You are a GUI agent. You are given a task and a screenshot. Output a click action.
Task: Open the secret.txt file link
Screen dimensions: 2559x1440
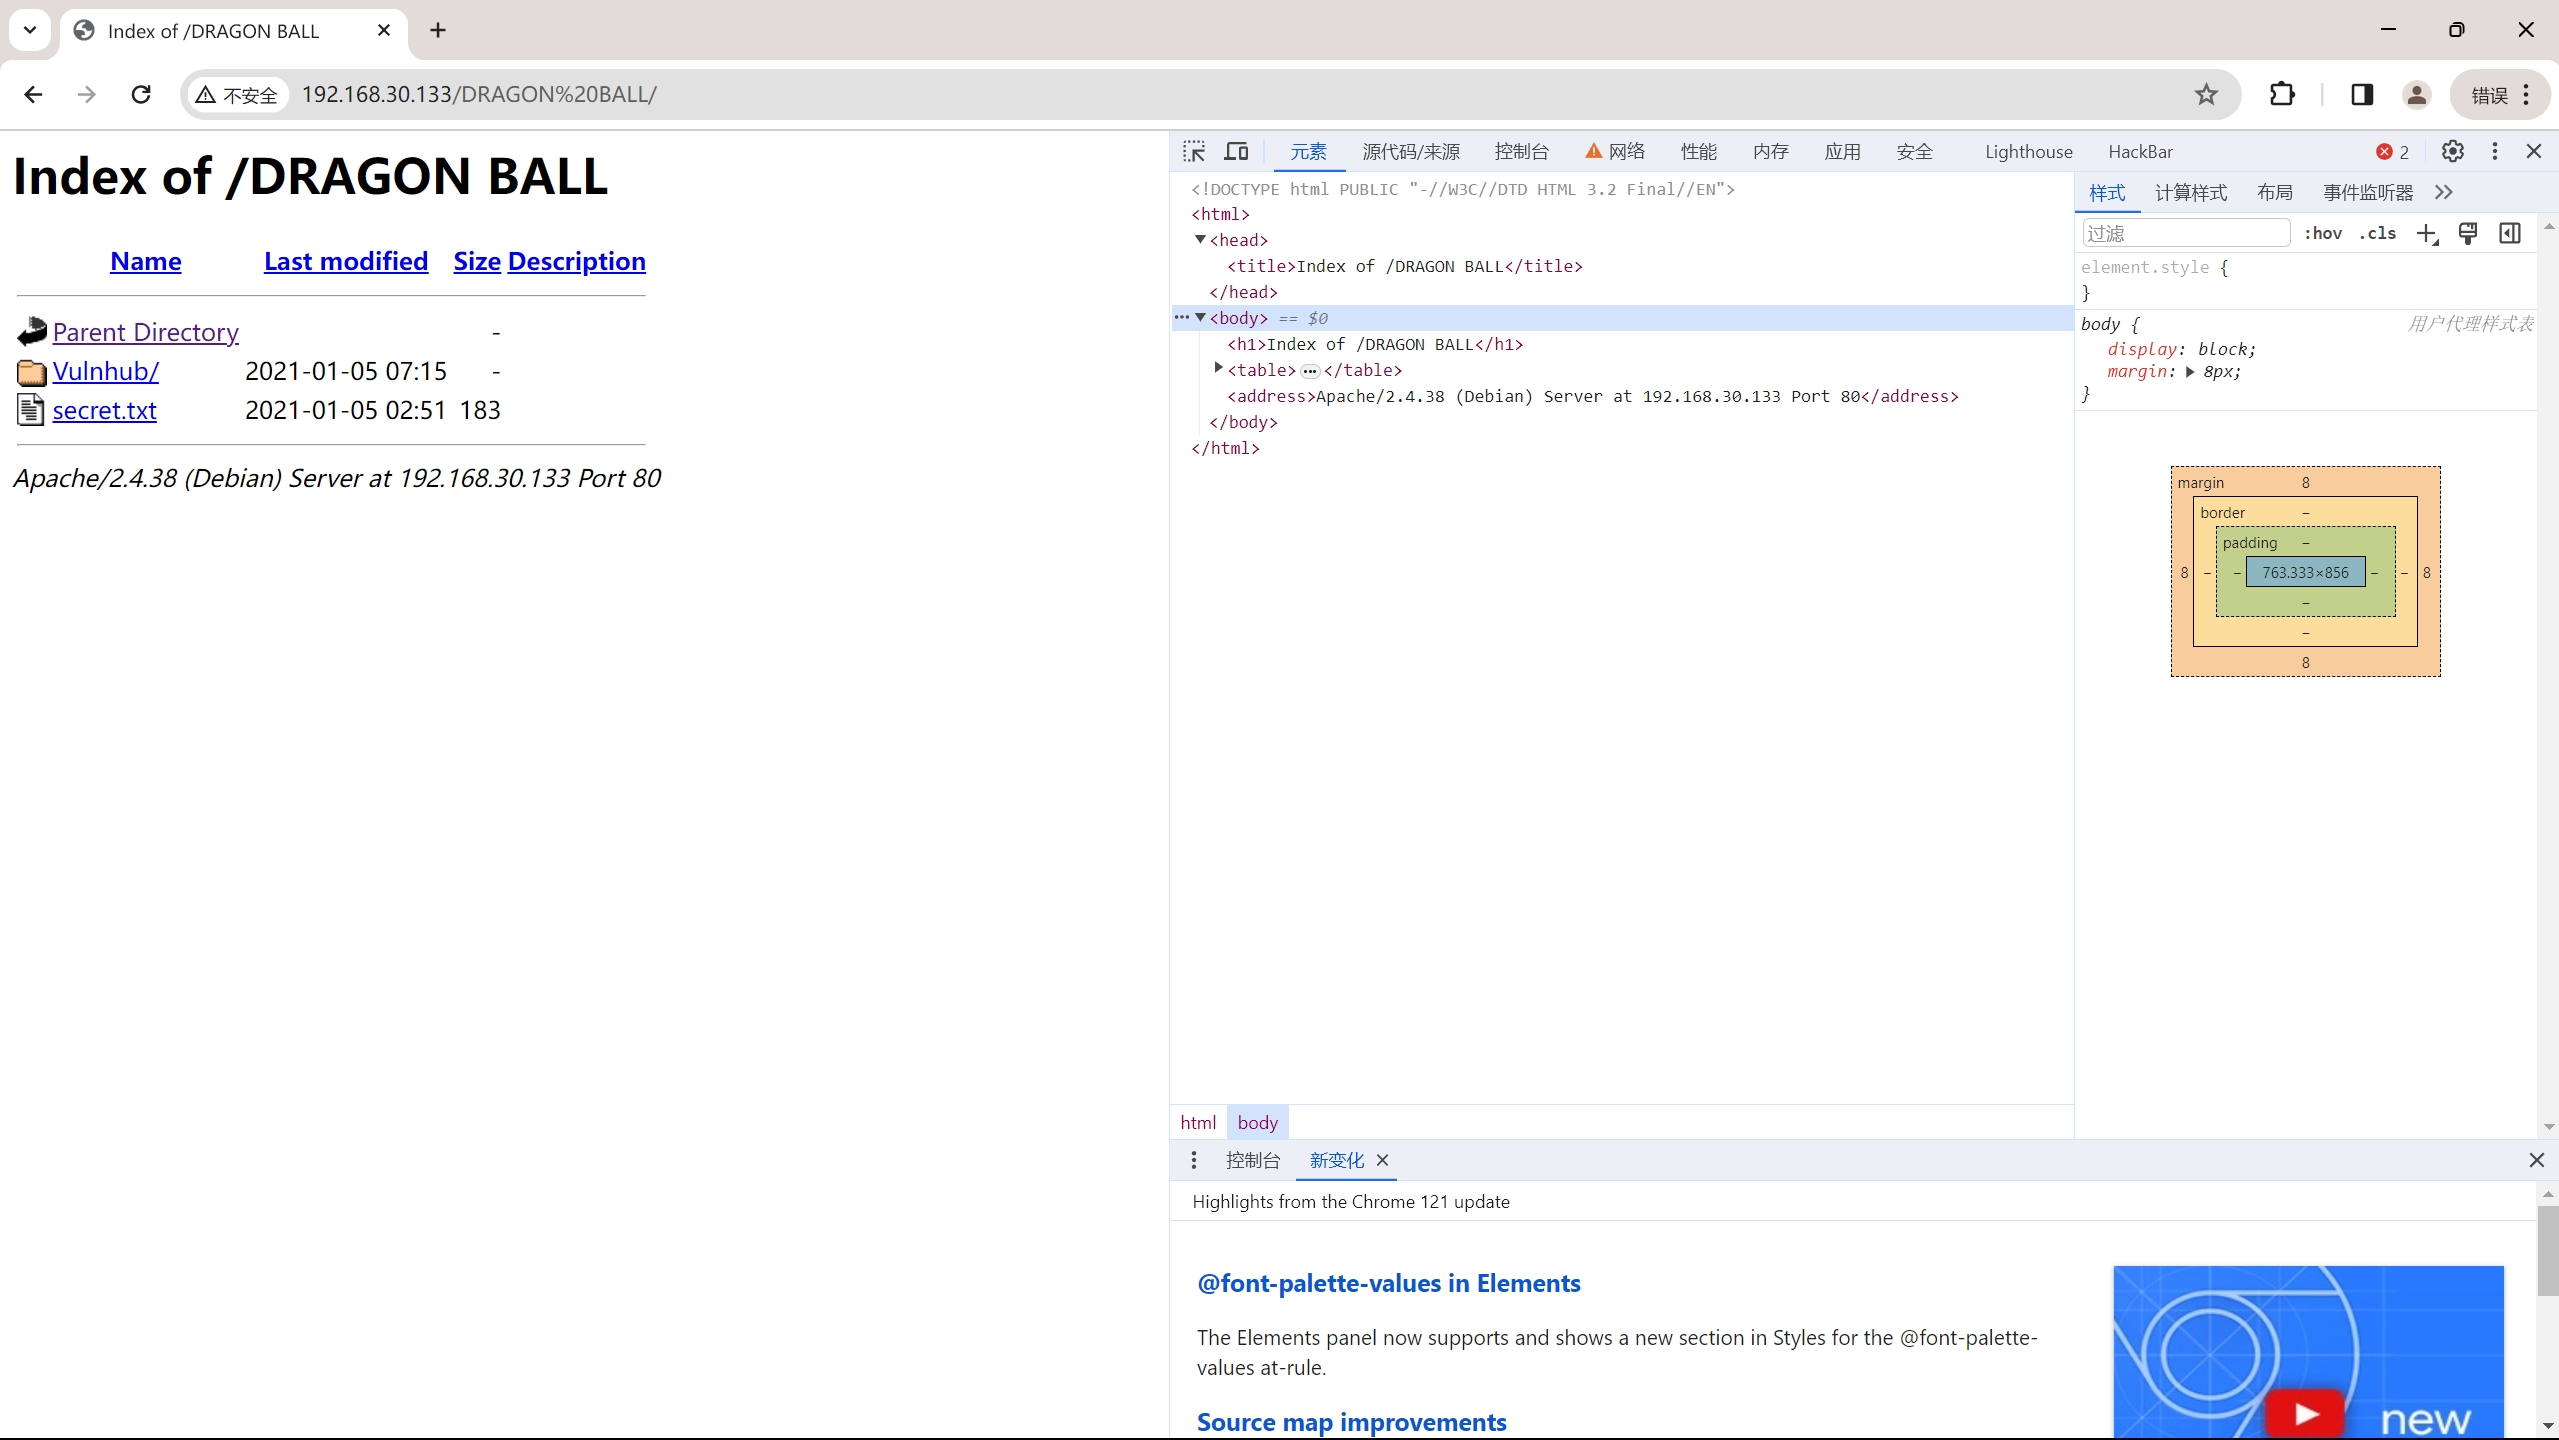click(104, 411)
